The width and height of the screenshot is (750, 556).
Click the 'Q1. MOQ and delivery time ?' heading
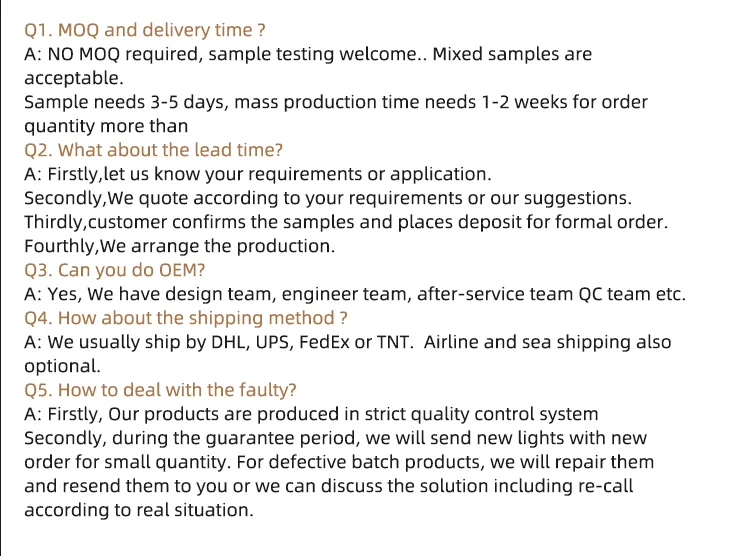tap(144, 30)
